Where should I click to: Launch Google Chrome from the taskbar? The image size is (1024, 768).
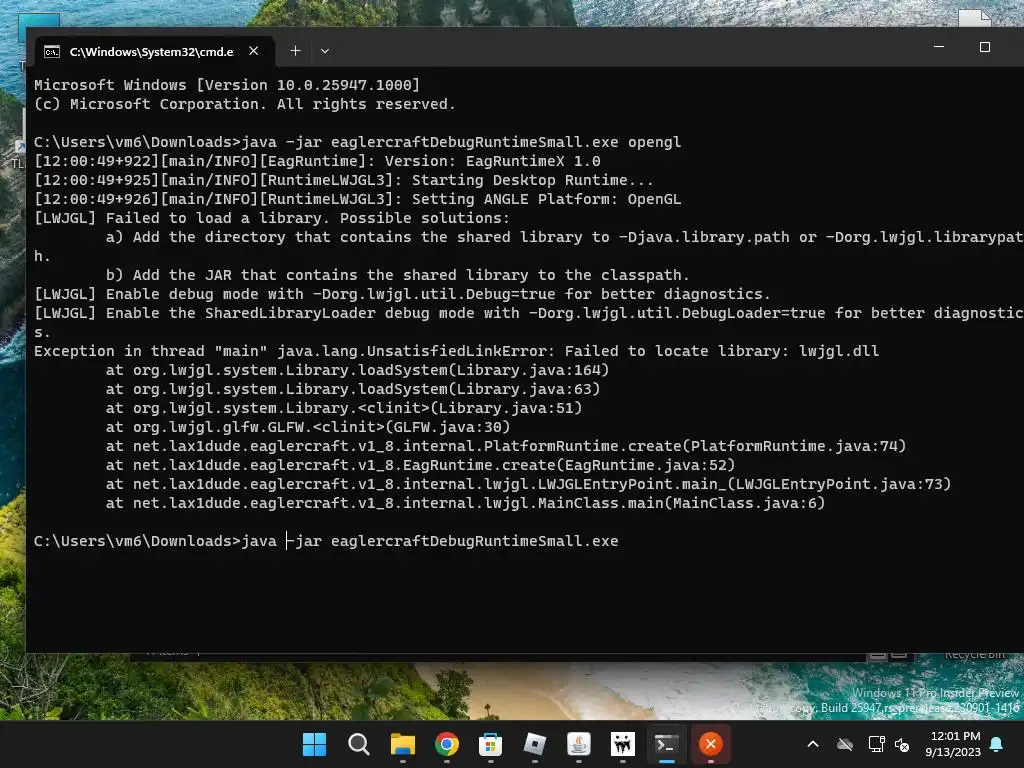(447, 744)
